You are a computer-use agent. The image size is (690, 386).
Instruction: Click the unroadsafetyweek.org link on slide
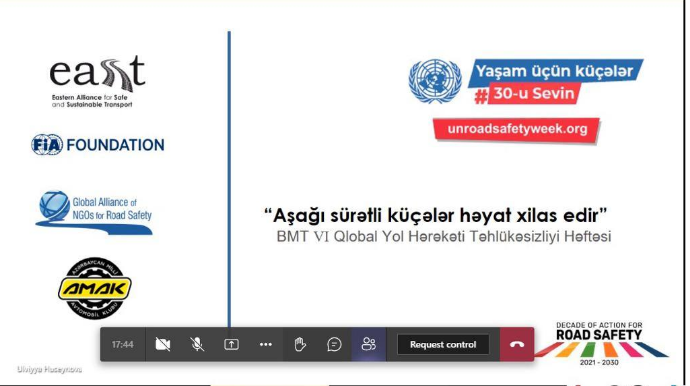tap(517, 129)
